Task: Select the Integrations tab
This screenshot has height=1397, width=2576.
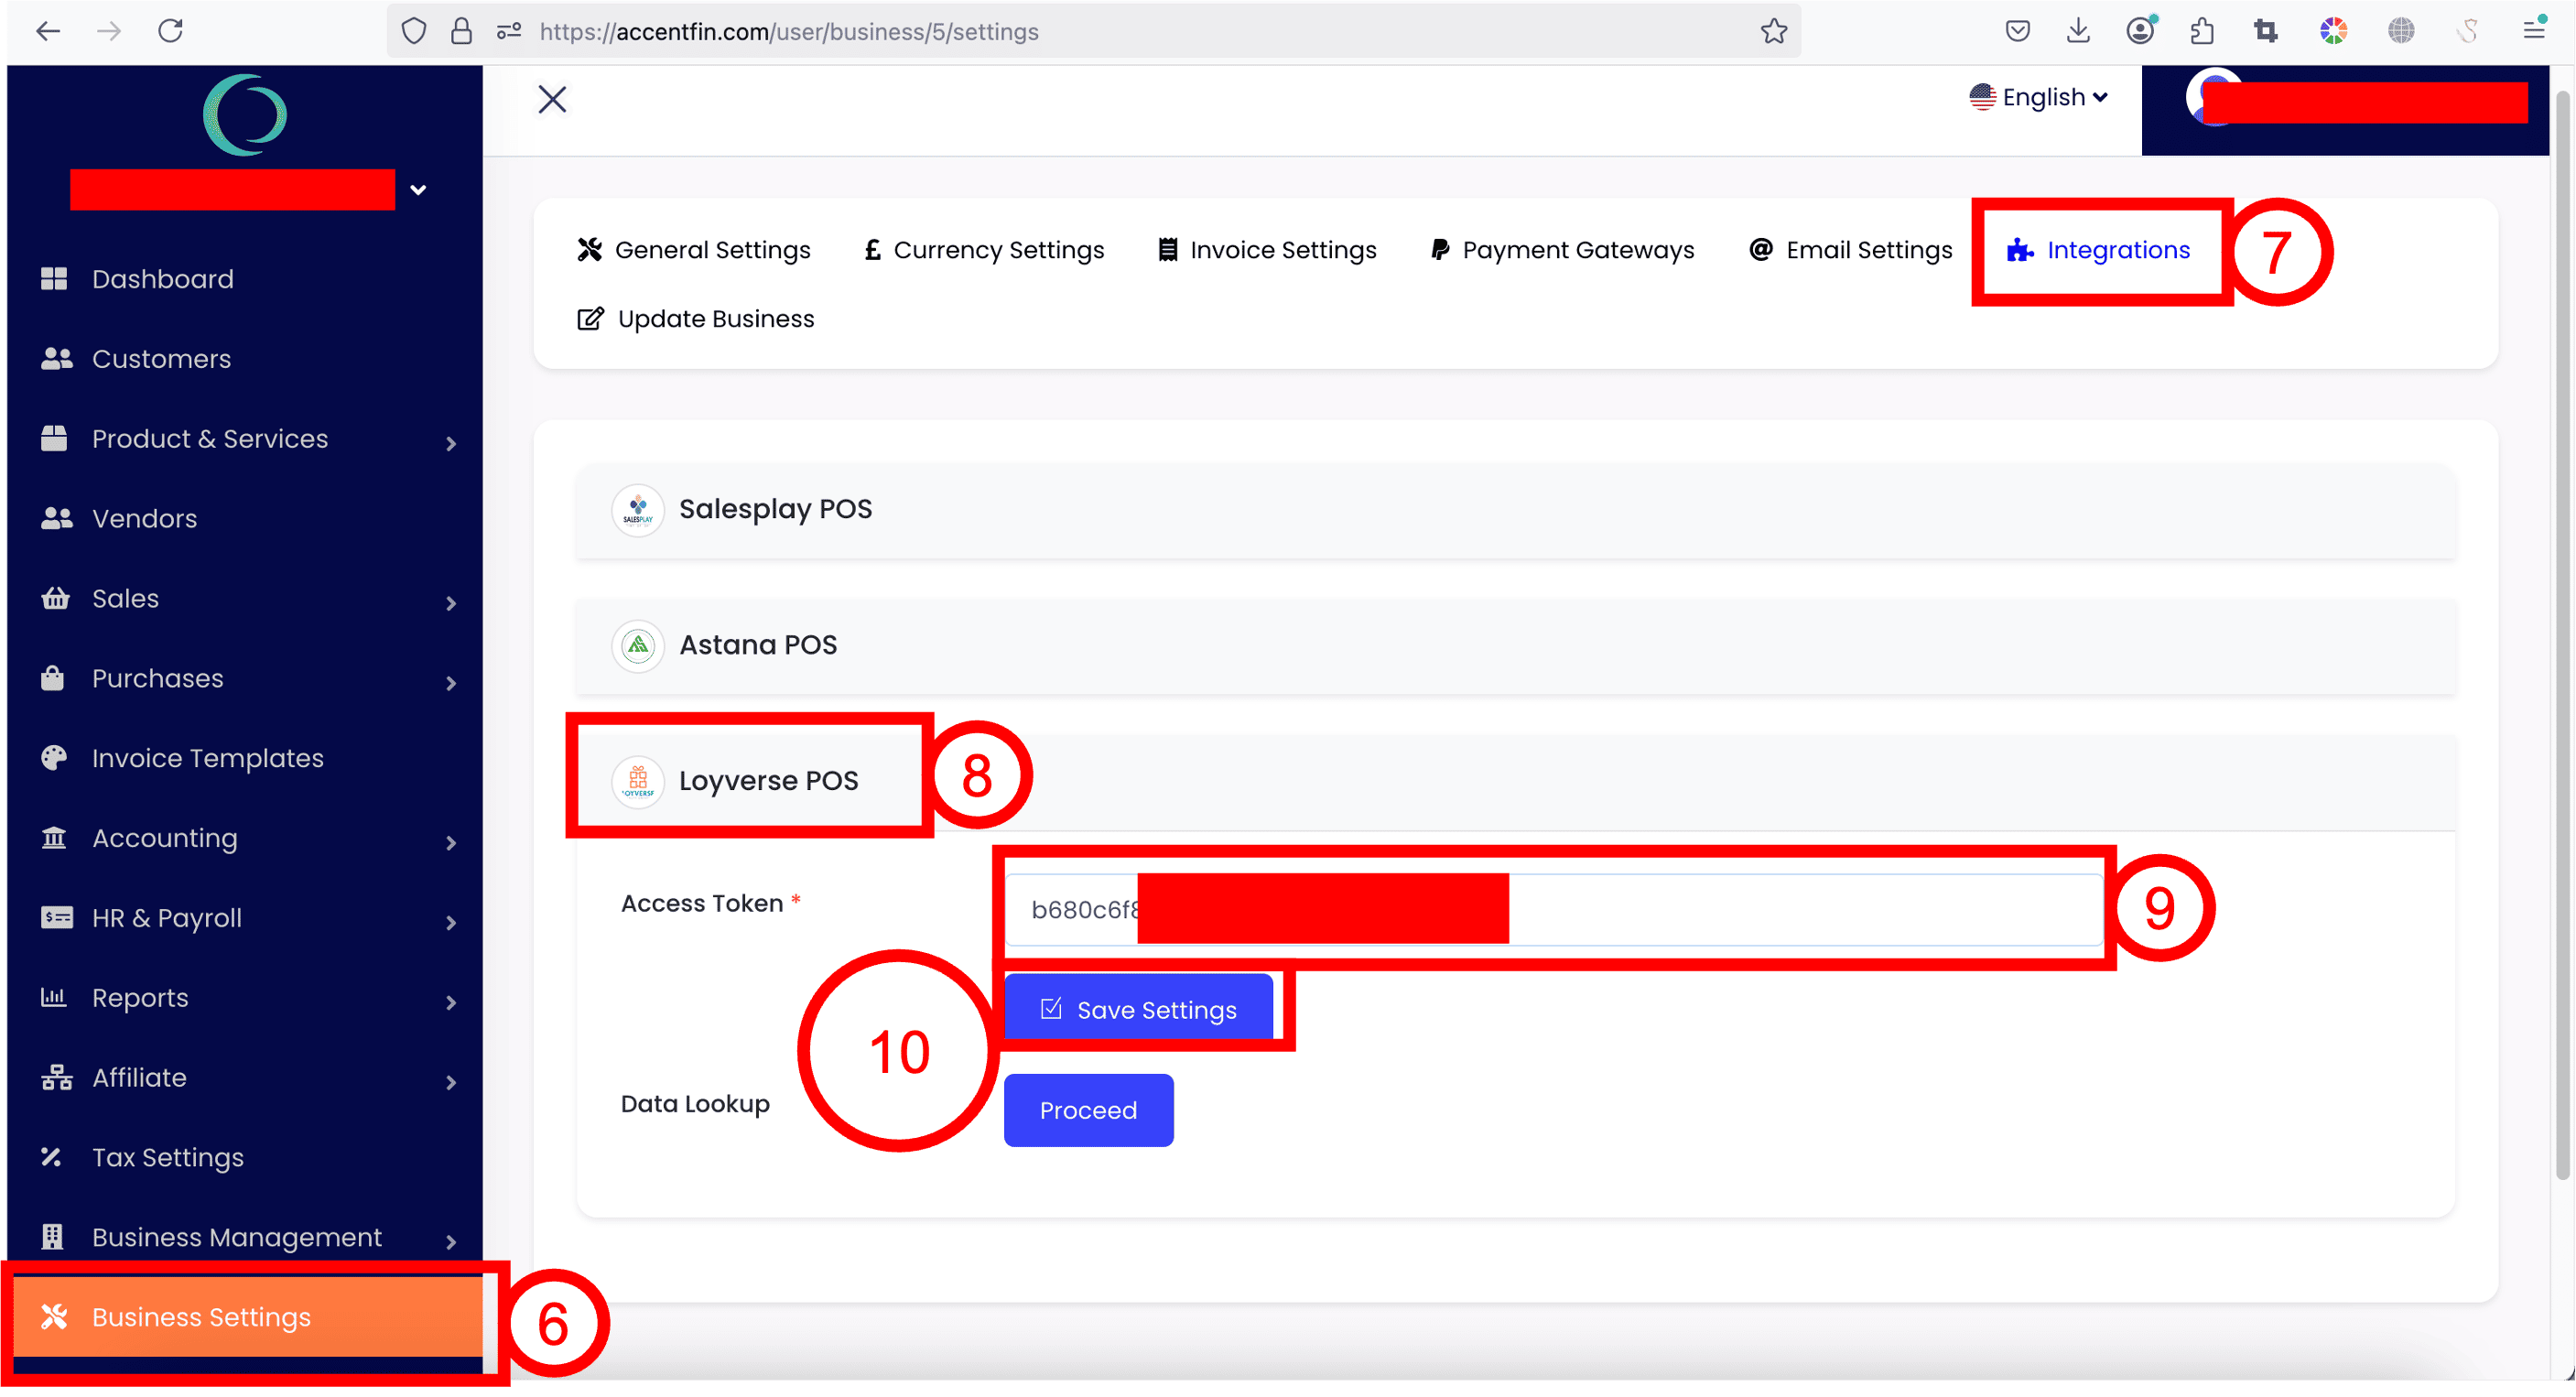Action: pyautogui.click(x=2099, y=250)
